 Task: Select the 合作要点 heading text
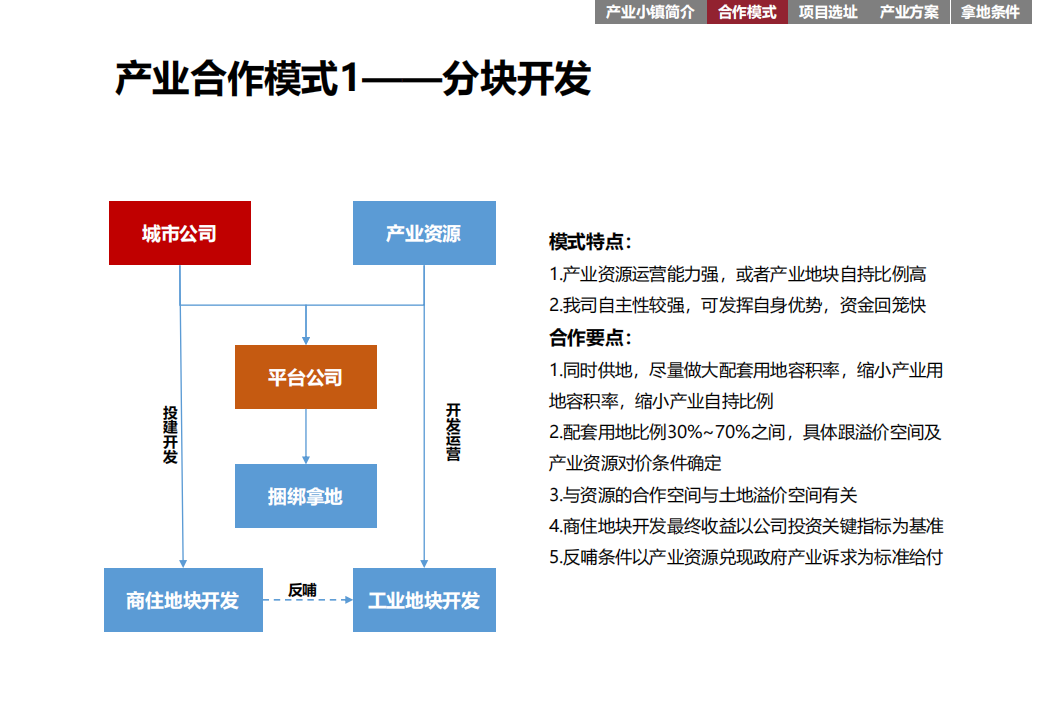(x=590, y=338)
